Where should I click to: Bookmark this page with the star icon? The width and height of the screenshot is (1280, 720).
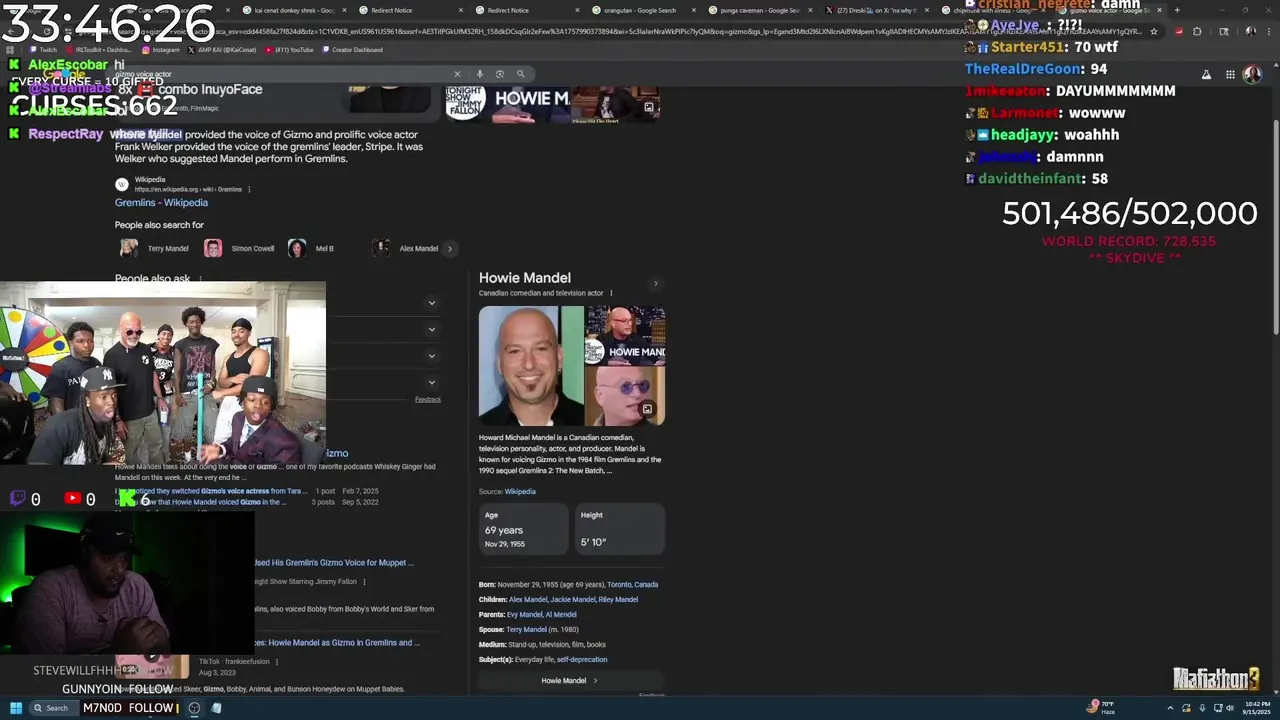tap(1154, 31)
